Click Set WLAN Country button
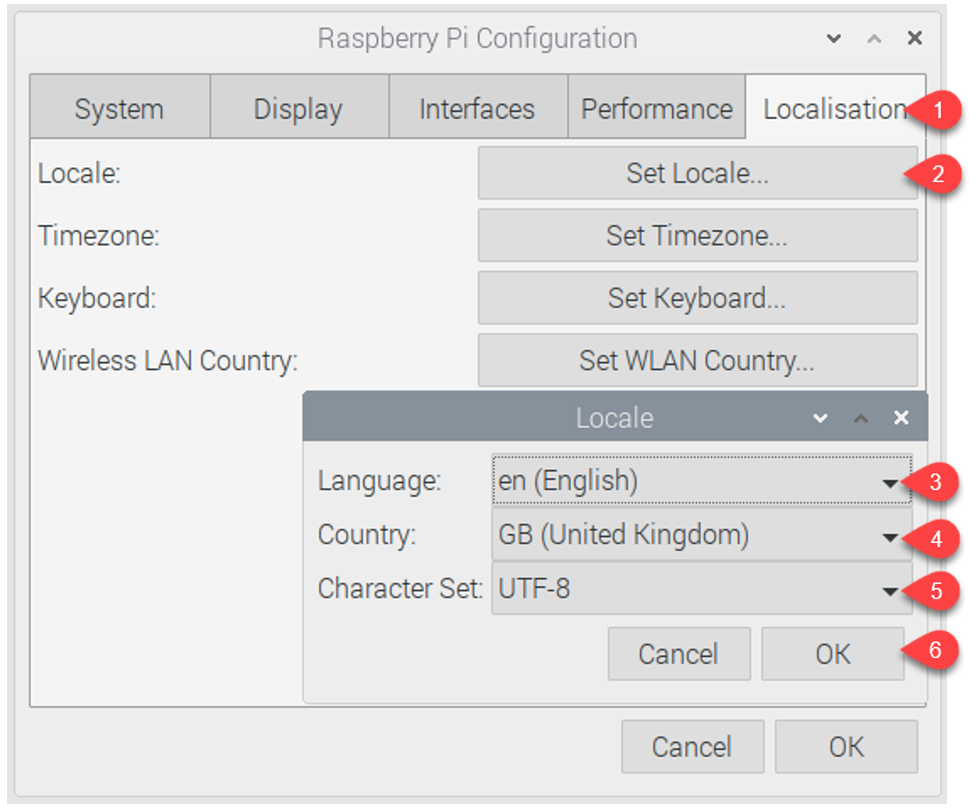Viewport: 969px width, 811px height. point(697,360)
